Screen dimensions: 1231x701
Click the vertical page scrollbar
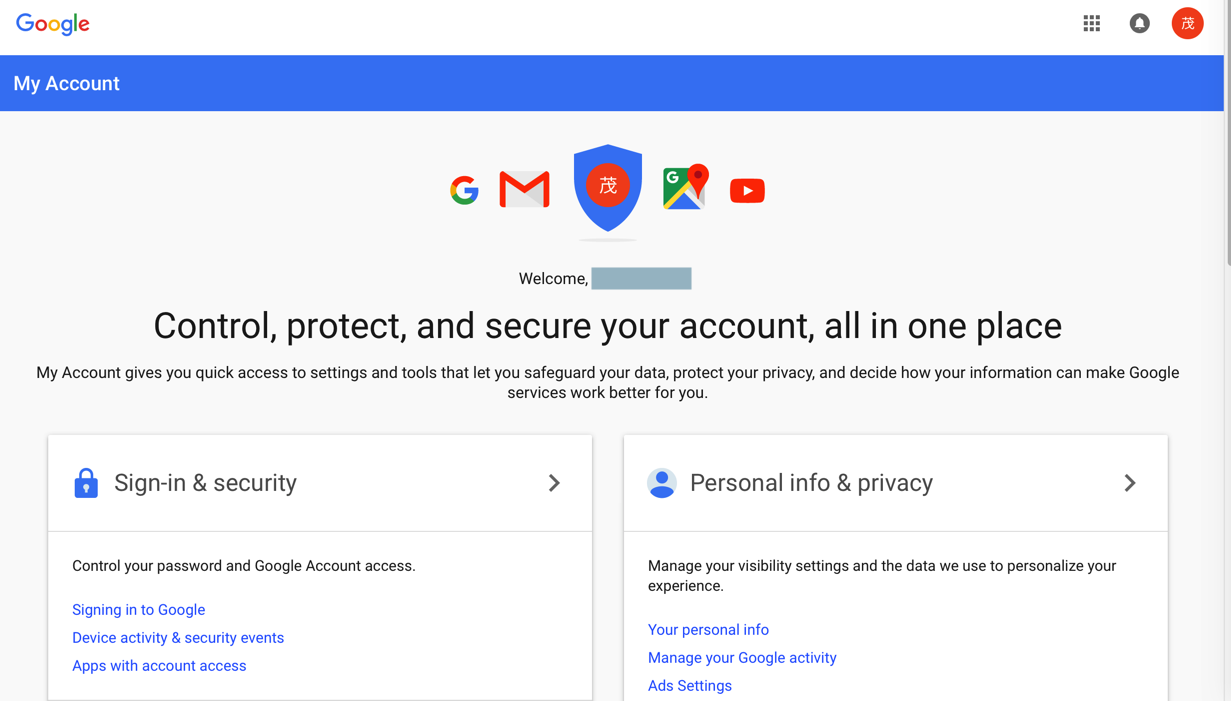click(1227, 140)
